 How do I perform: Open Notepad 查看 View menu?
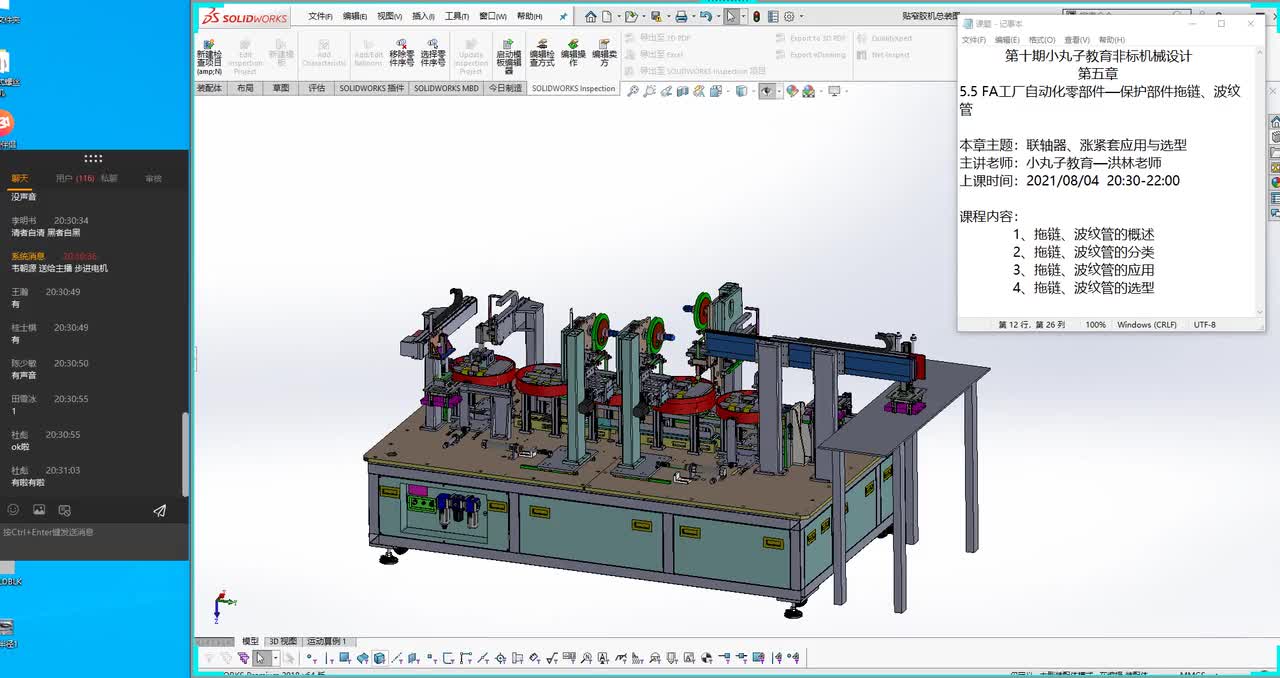(x=1077, y=40)
